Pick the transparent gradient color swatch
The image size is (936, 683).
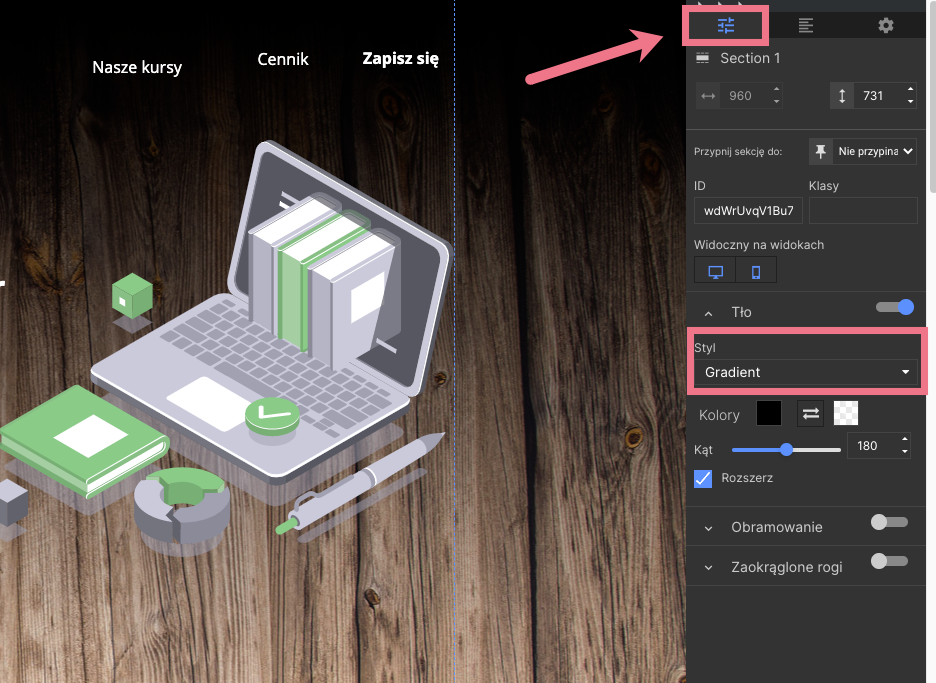pos(846,413)
